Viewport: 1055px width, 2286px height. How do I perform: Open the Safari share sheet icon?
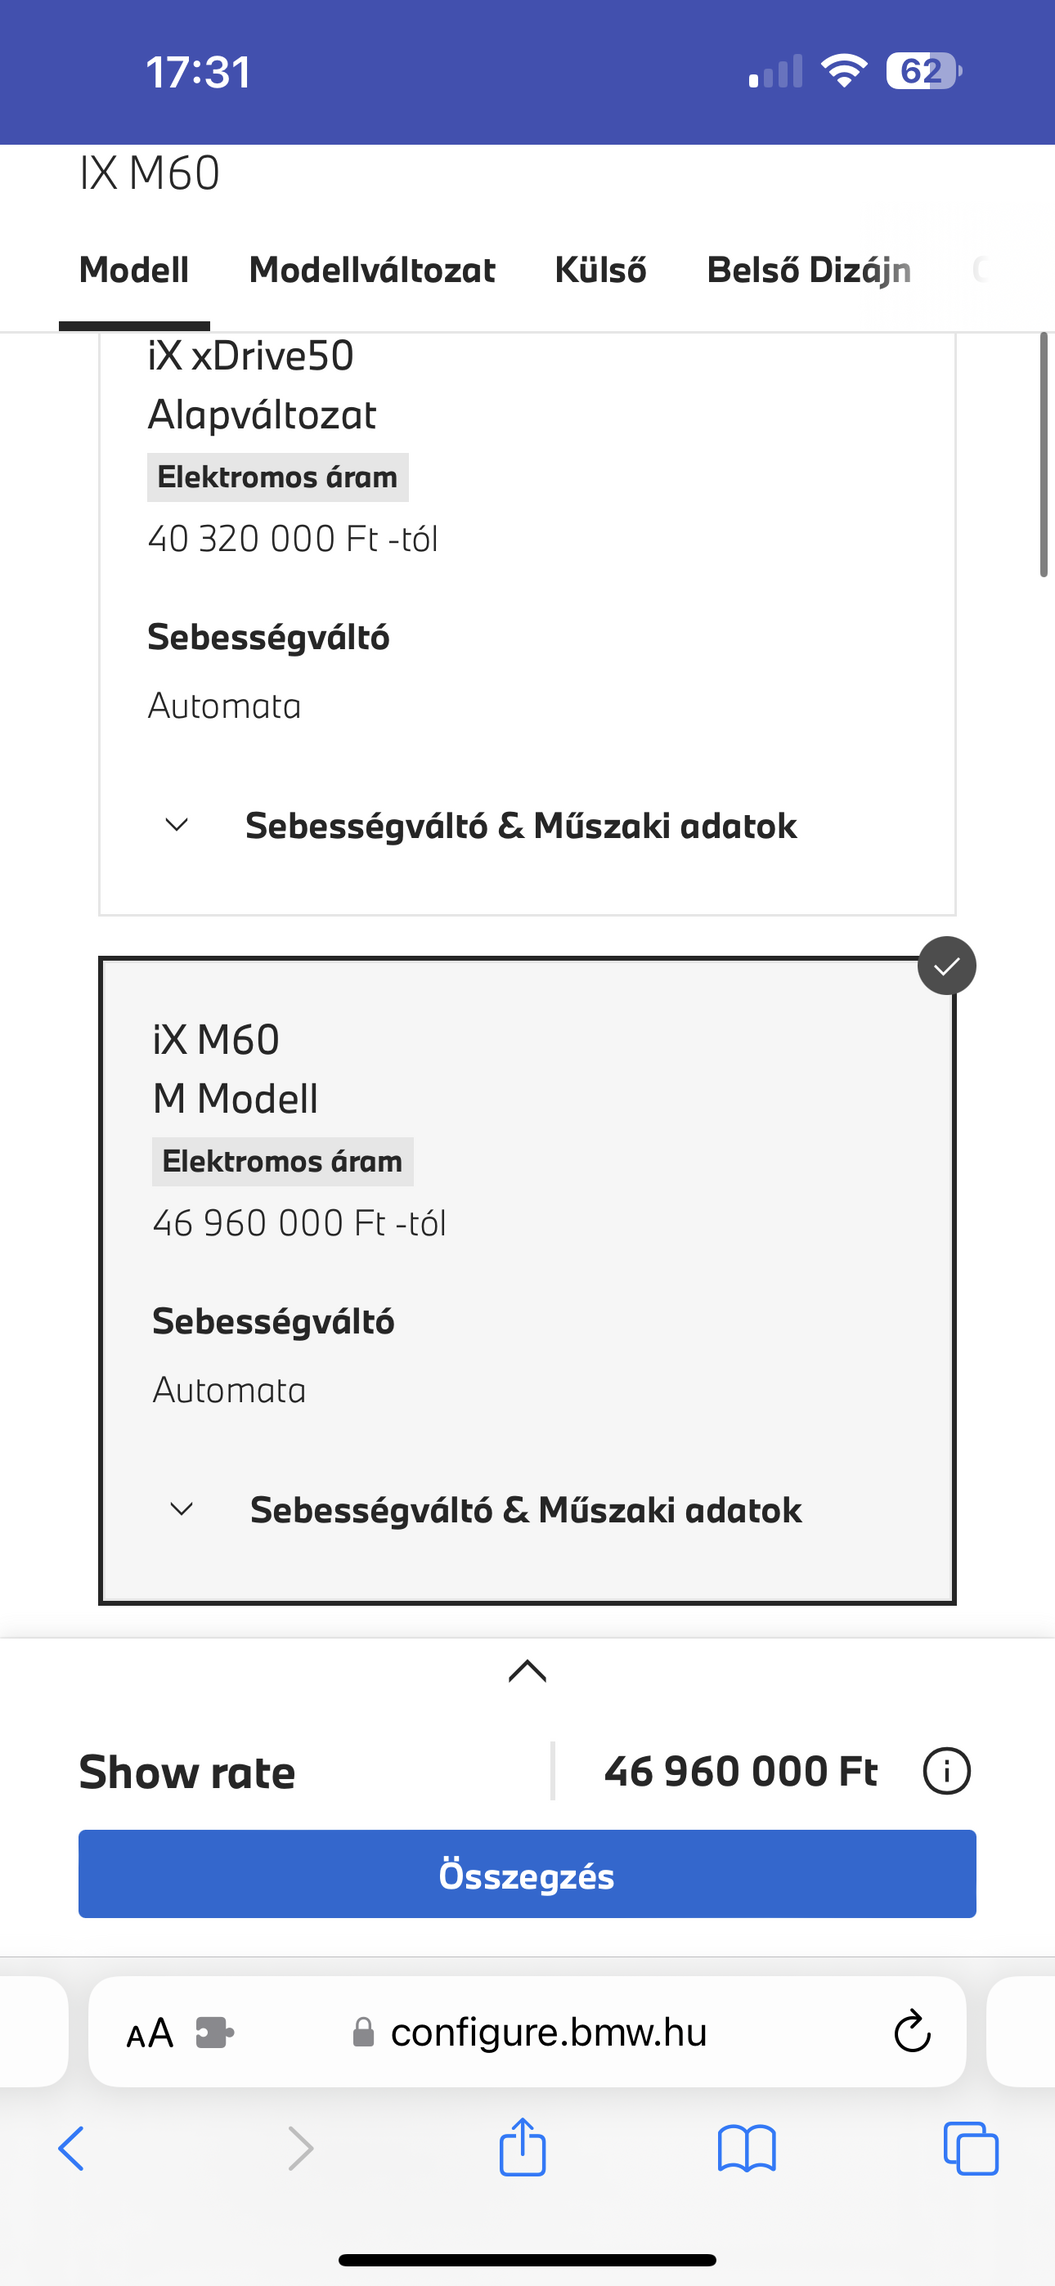tap(522, 2147)
